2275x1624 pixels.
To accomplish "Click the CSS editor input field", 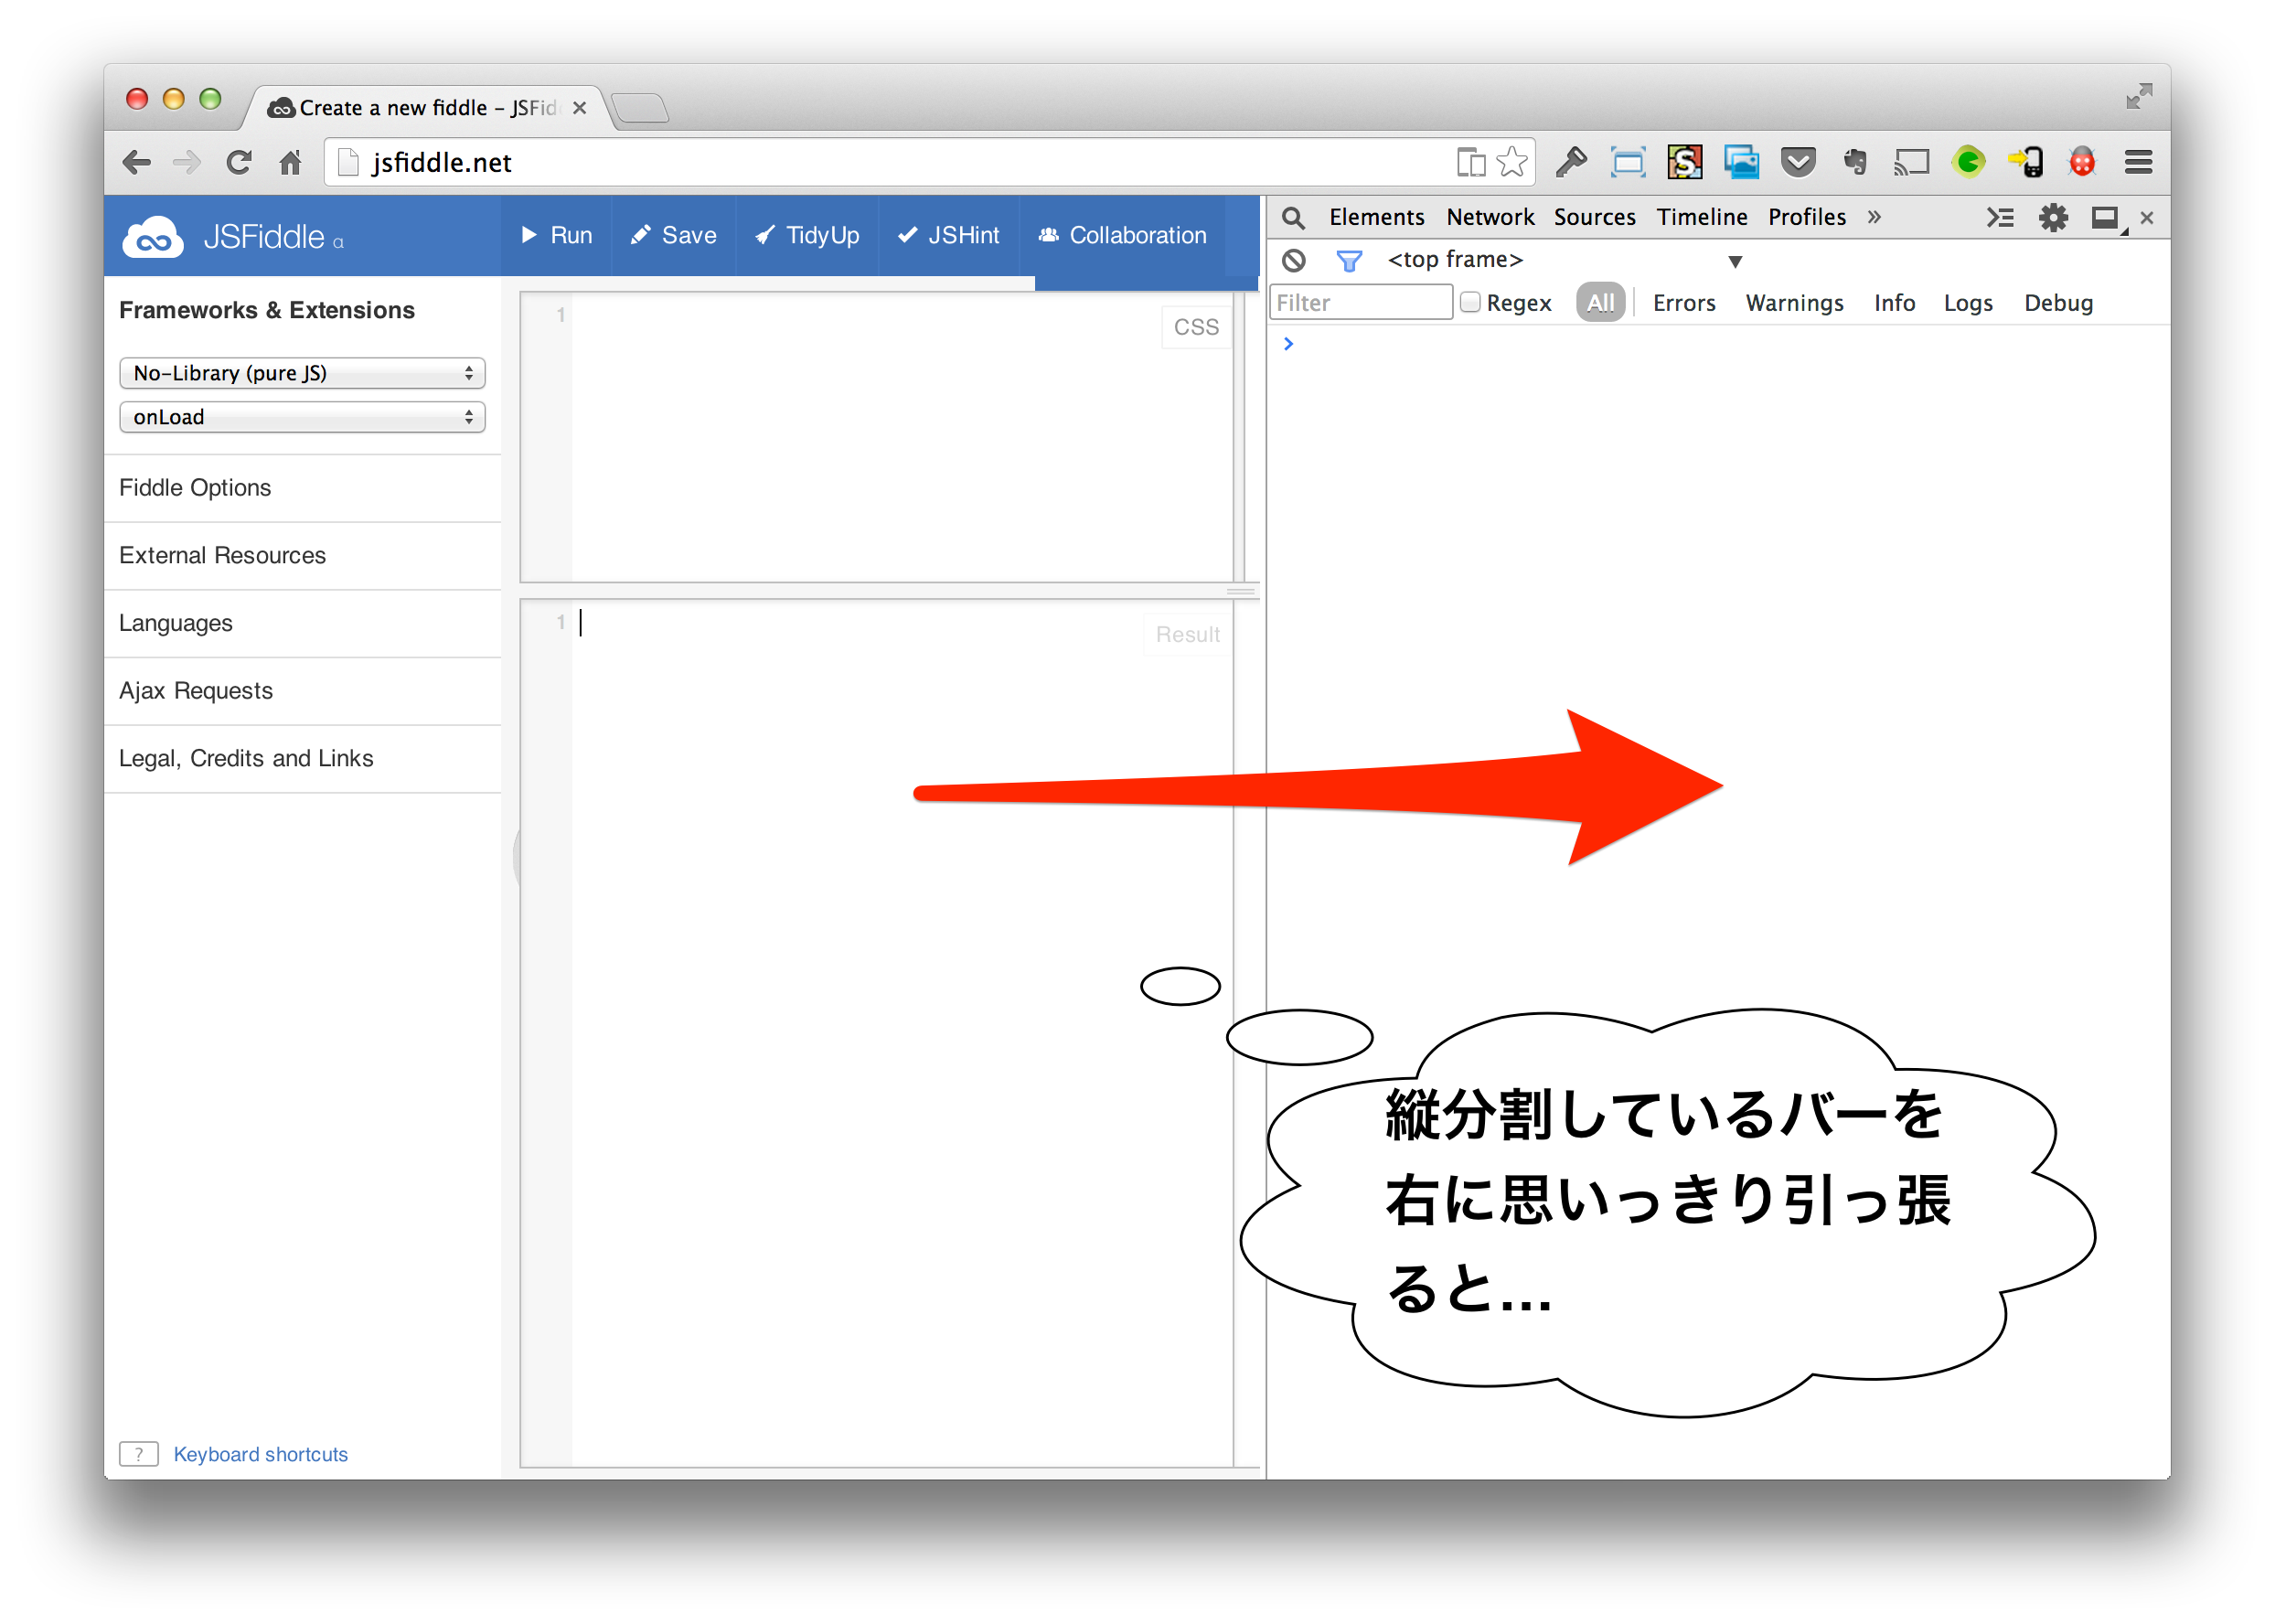I will tap(879, 436).
